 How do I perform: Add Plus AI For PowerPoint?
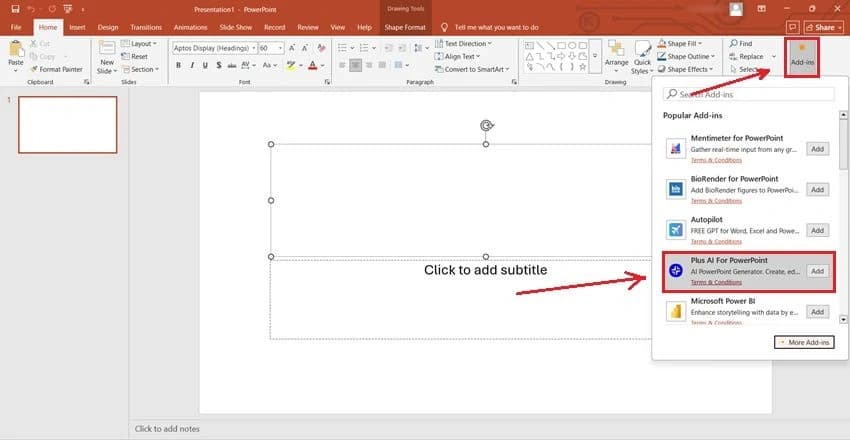pyautogui.click(x=817, y=271)
